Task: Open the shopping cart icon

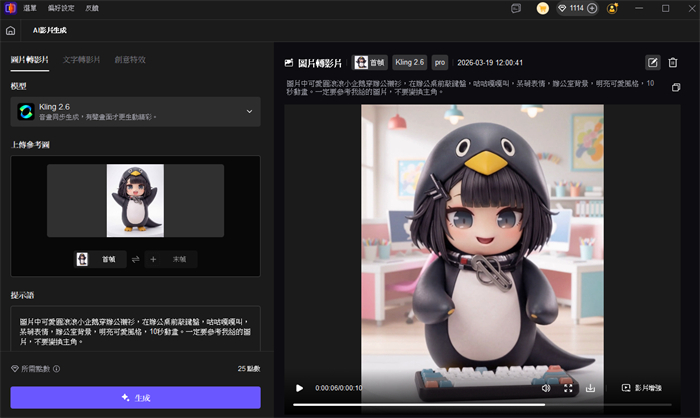Action: [x=542, y=8]
